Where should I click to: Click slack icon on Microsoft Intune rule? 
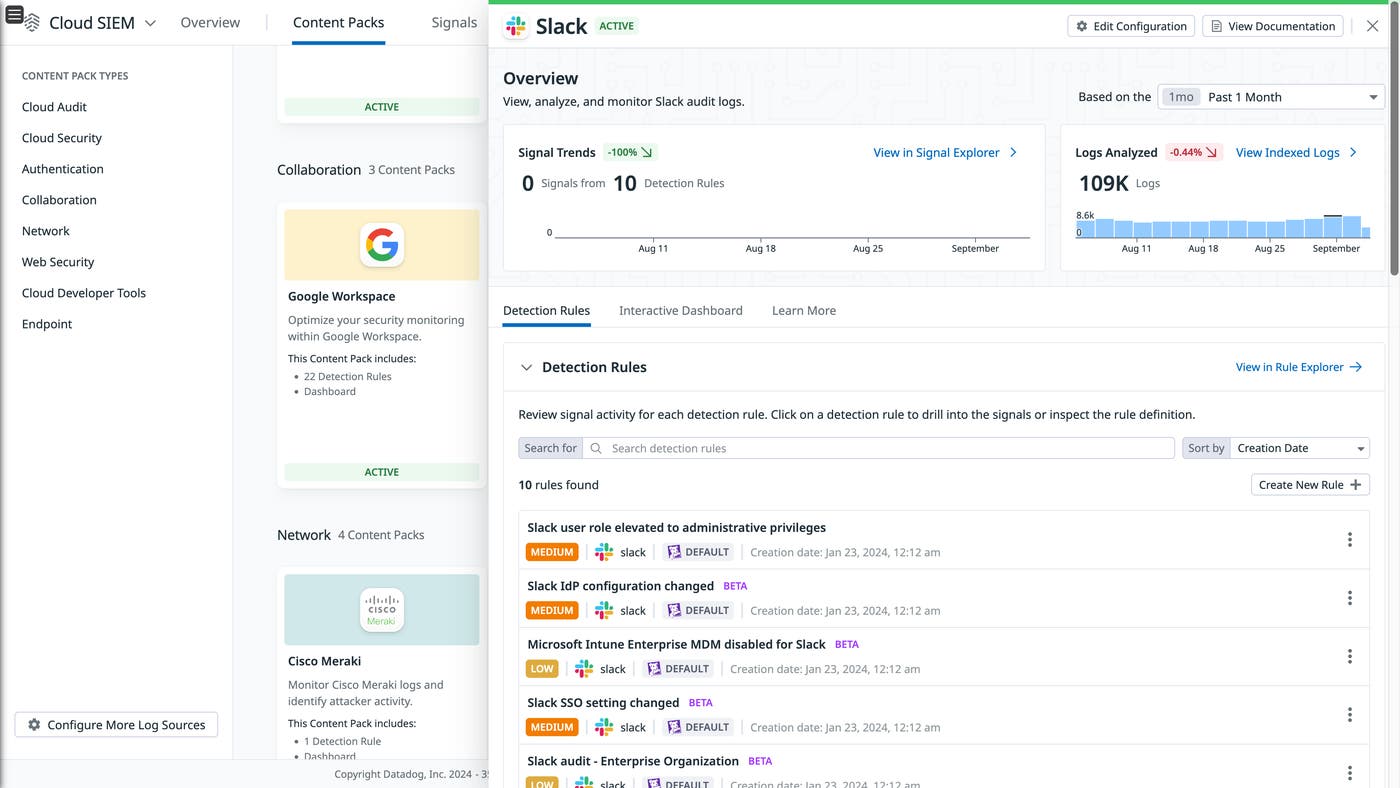[584, 669]
